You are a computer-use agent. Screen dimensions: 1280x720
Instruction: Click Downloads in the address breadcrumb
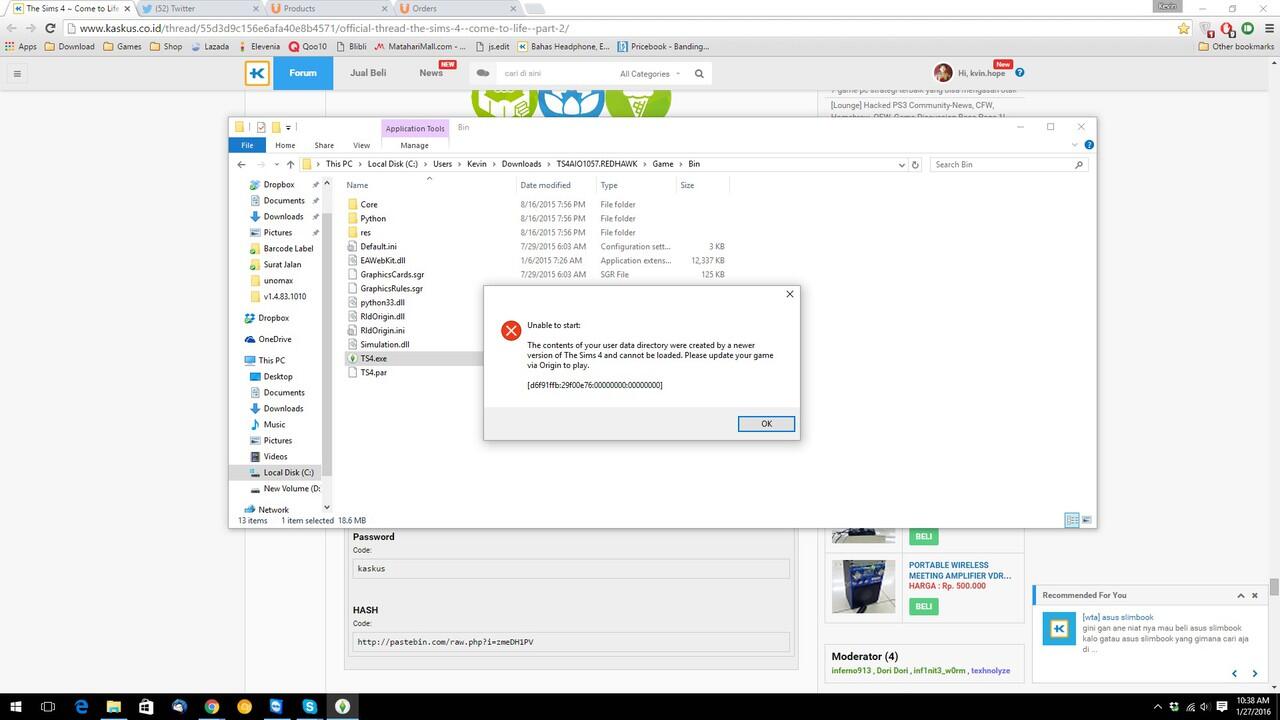pos(521,164)
